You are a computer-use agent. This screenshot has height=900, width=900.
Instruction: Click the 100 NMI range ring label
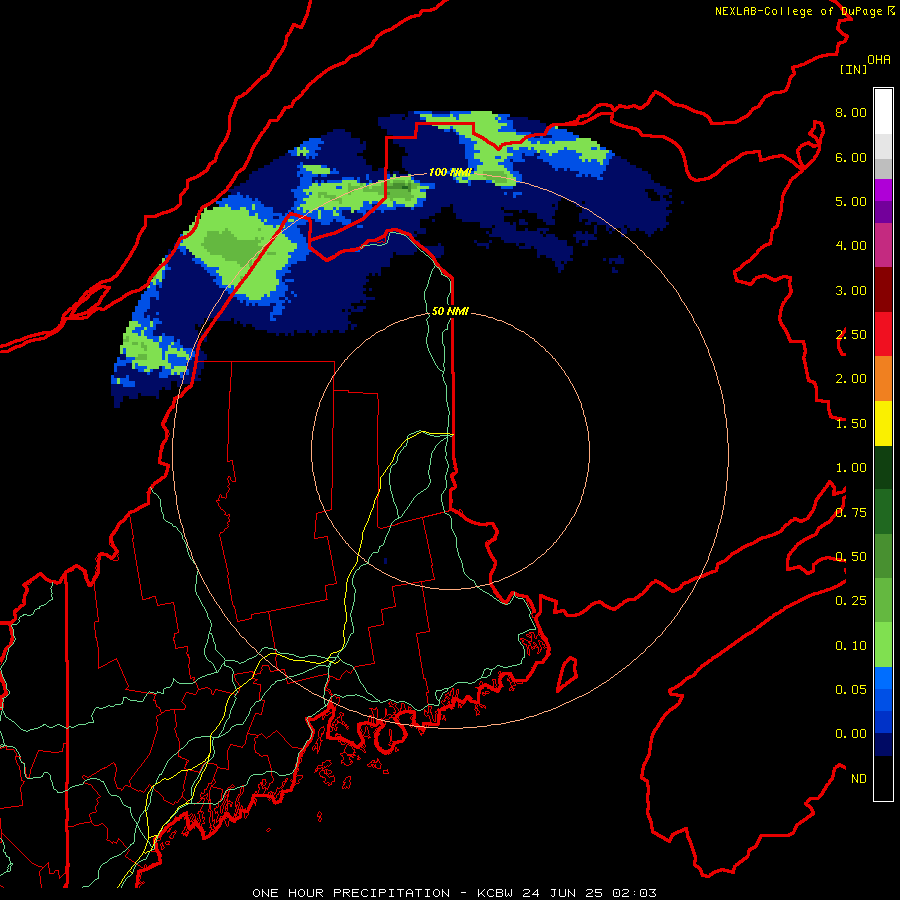450,172
